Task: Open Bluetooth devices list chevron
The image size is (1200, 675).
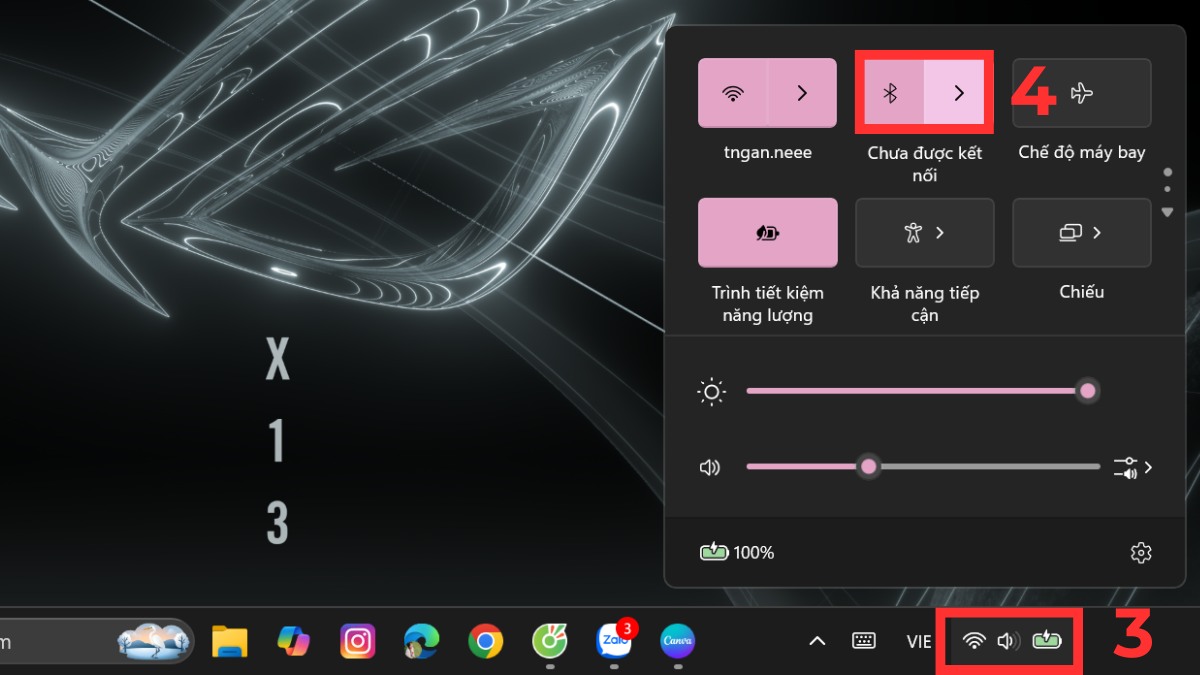Action: click(958, 93)
